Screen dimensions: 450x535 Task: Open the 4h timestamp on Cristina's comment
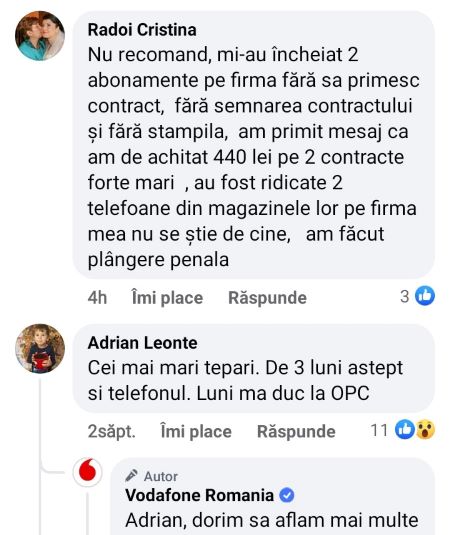tap(97, 298)
